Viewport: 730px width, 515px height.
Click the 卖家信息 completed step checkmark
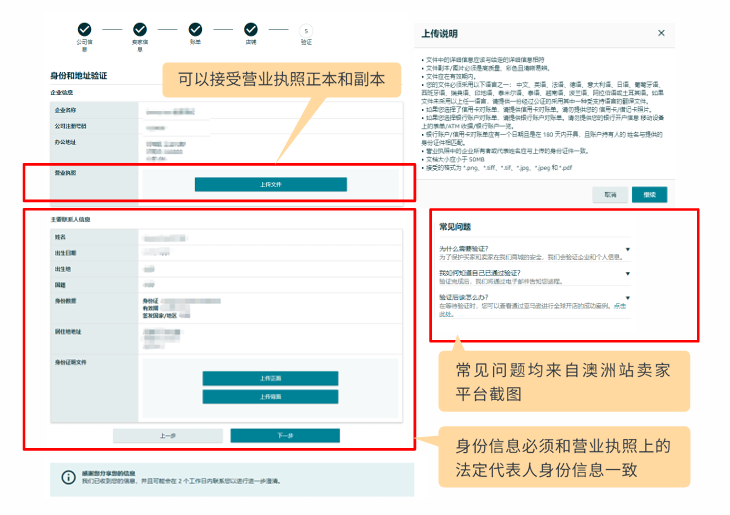140,30
